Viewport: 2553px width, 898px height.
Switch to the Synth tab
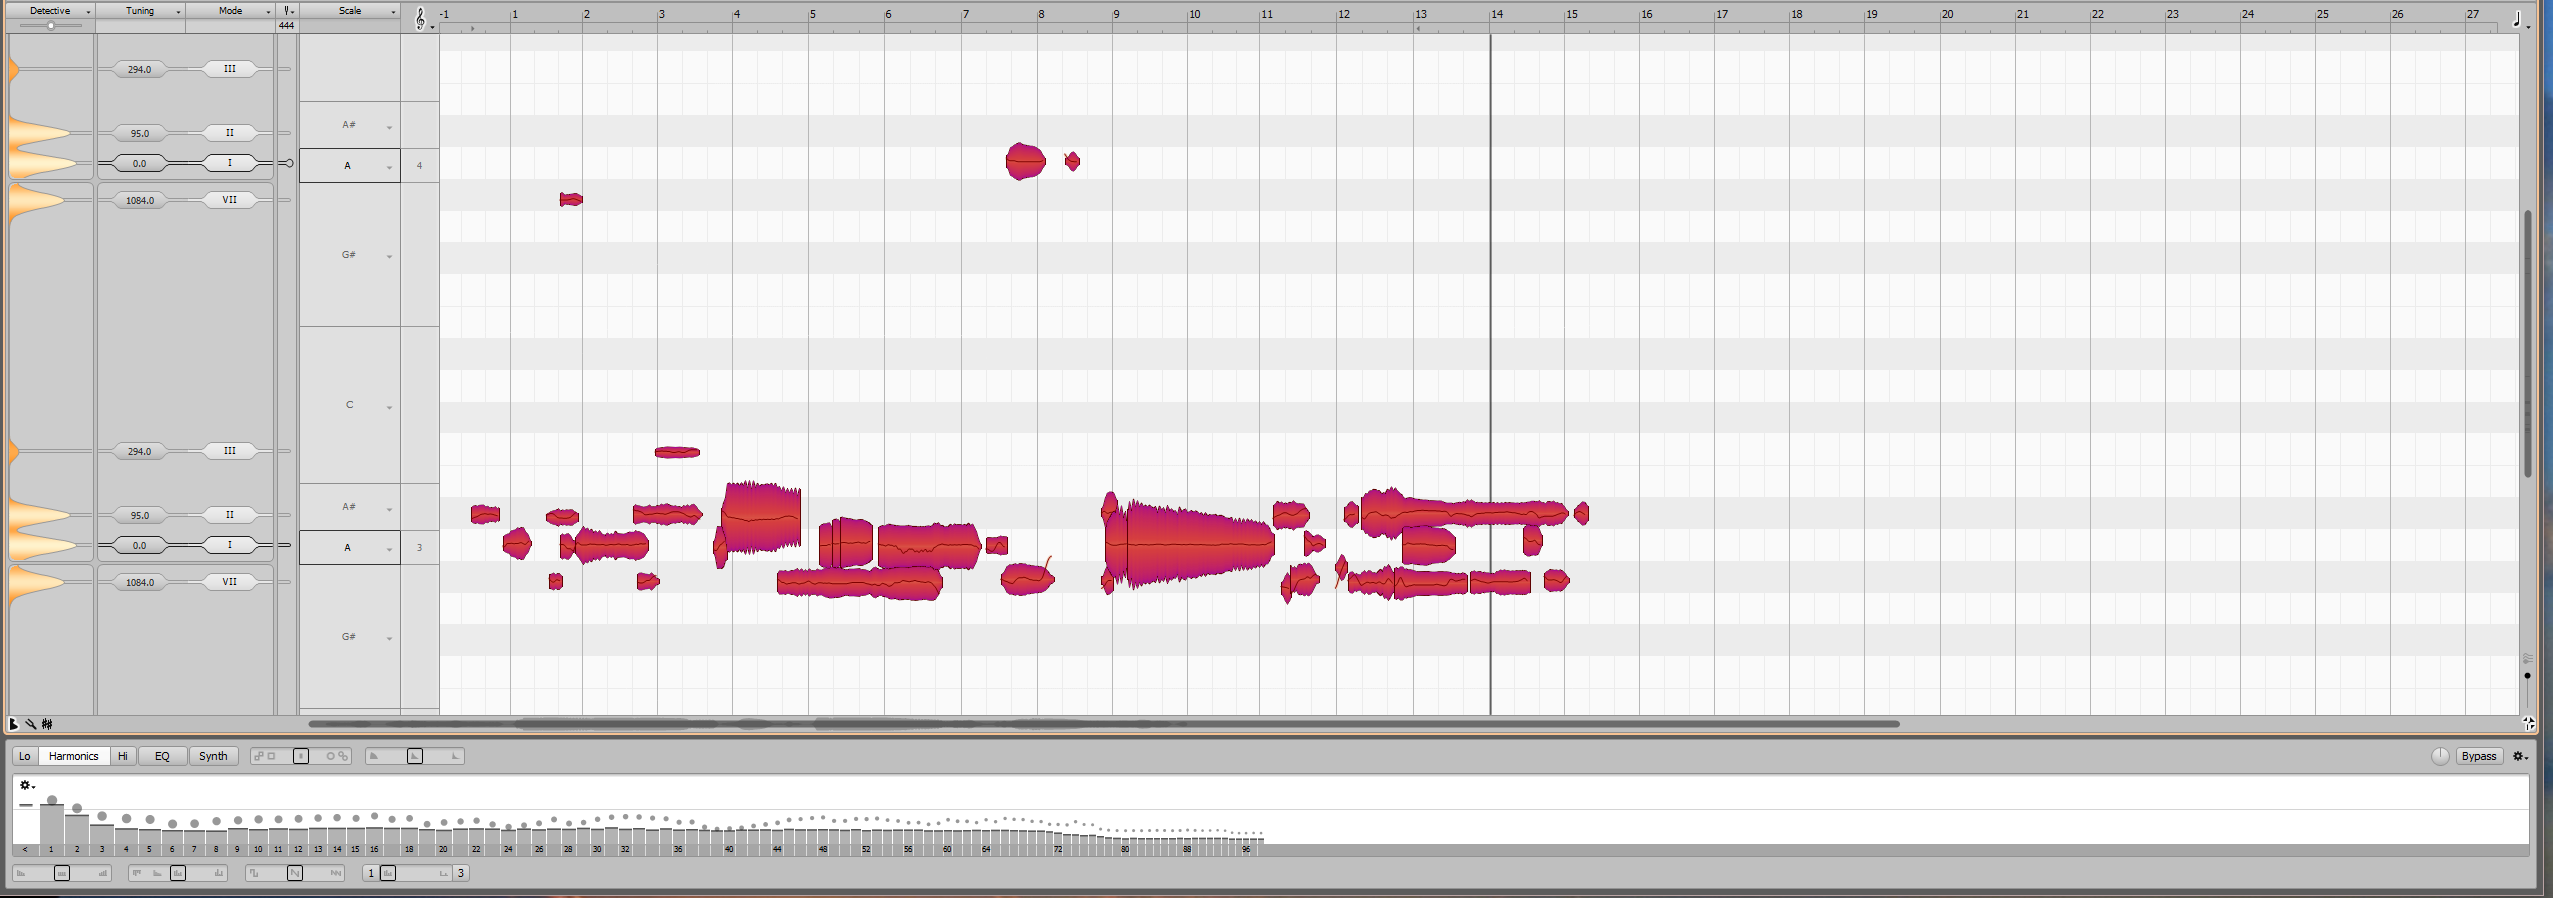coord(213,756)
